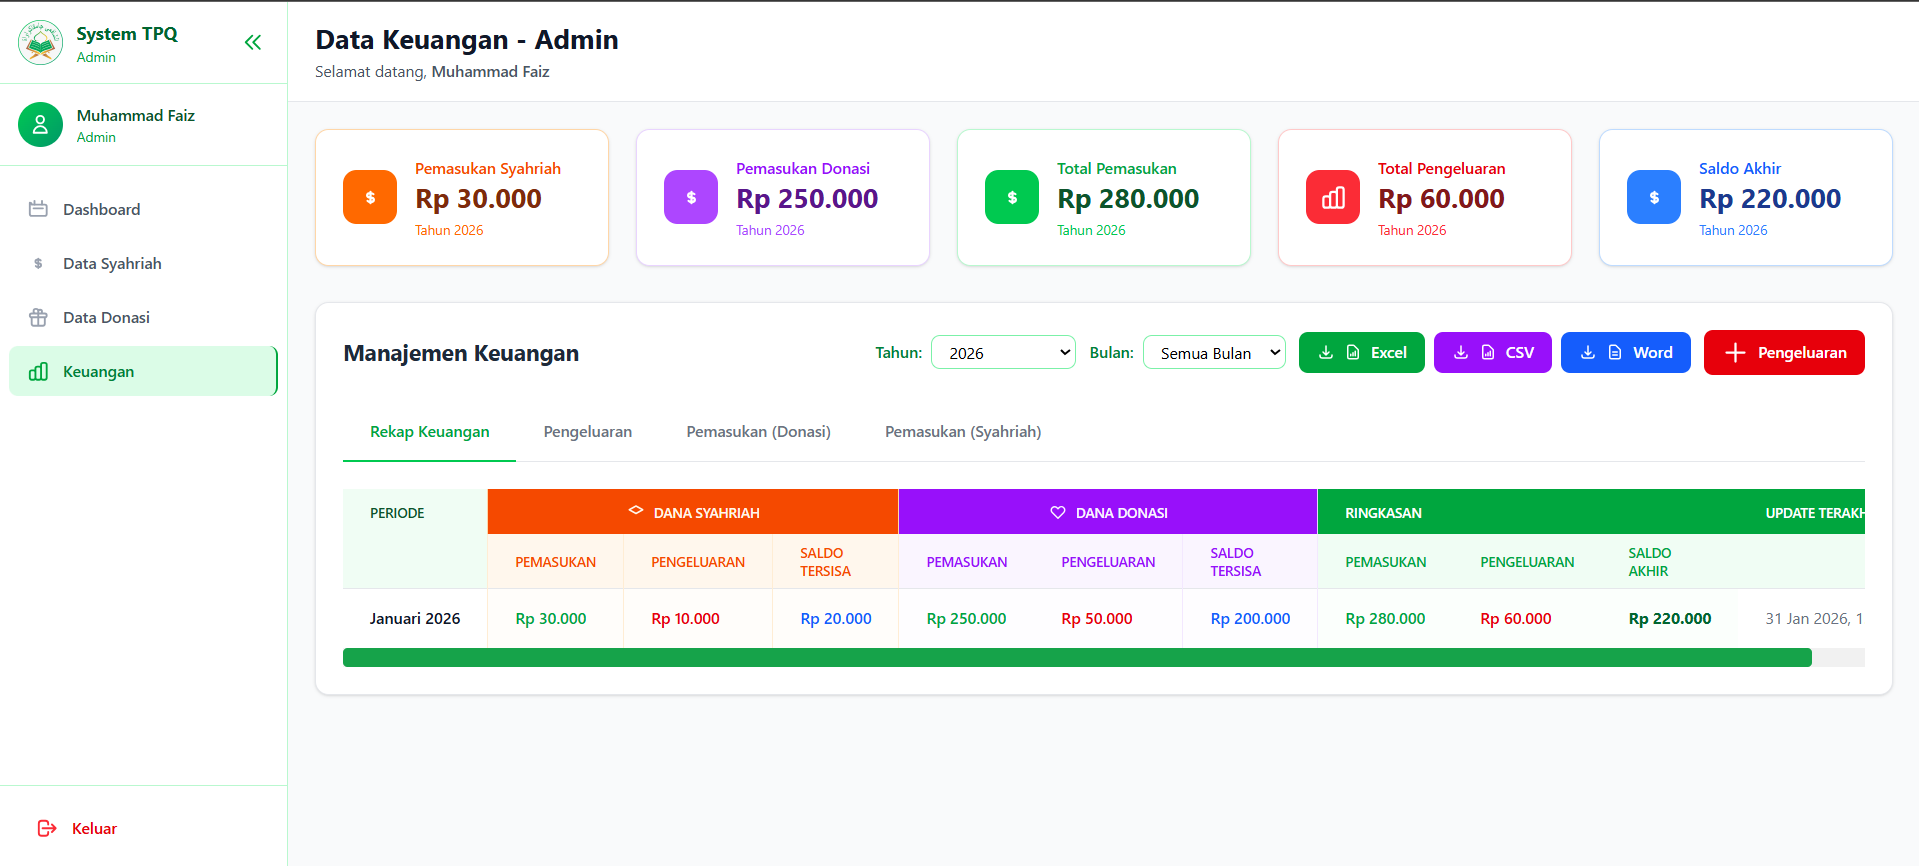Click plus icon on Pengeluaran button
The height and width of the screenshot is (866, 1919).
1735,352
